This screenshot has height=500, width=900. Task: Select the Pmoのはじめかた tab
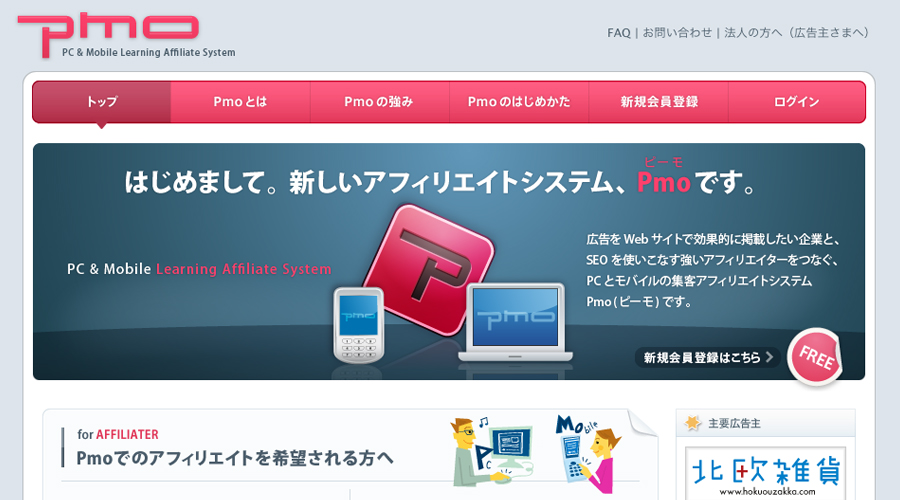tap(519, 102)
